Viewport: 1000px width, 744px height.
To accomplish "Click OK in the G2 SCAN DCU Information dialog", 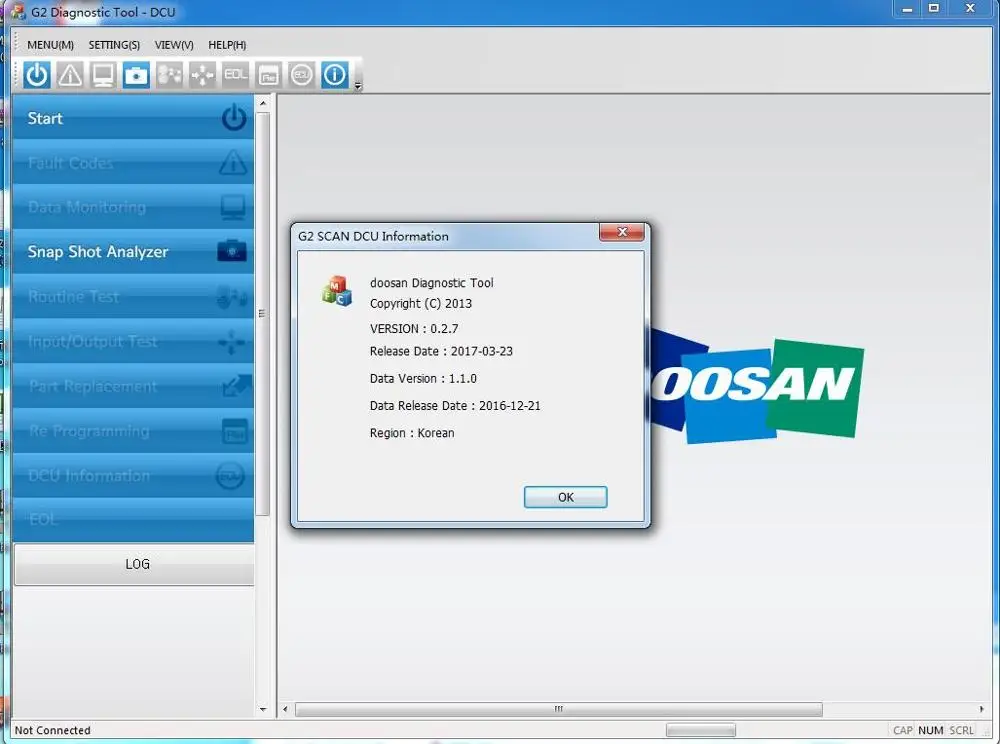I will pyautogui.click(x=565, y=497).
